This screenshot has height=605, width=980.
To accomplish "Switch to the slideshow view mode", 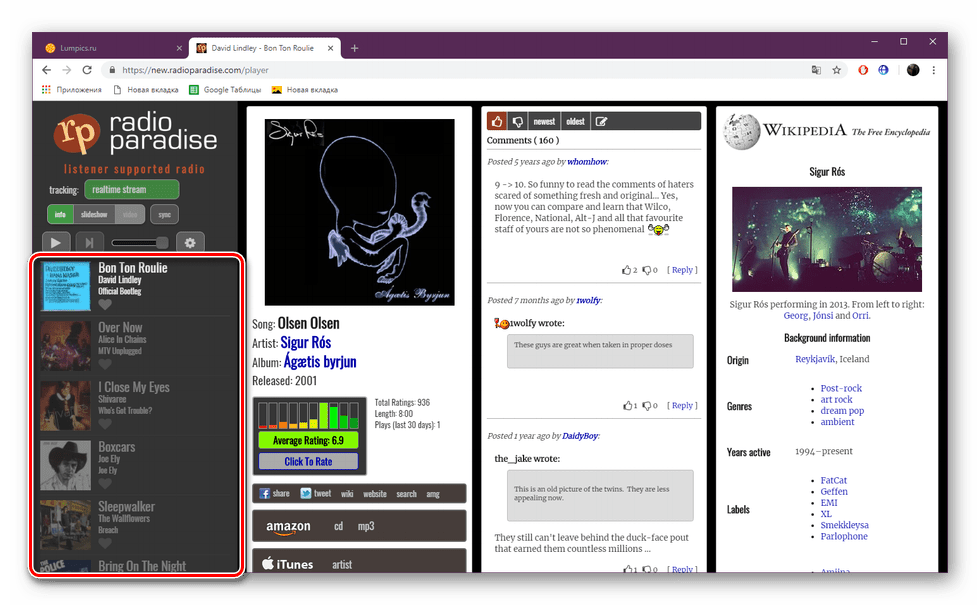I will (94, 214).
